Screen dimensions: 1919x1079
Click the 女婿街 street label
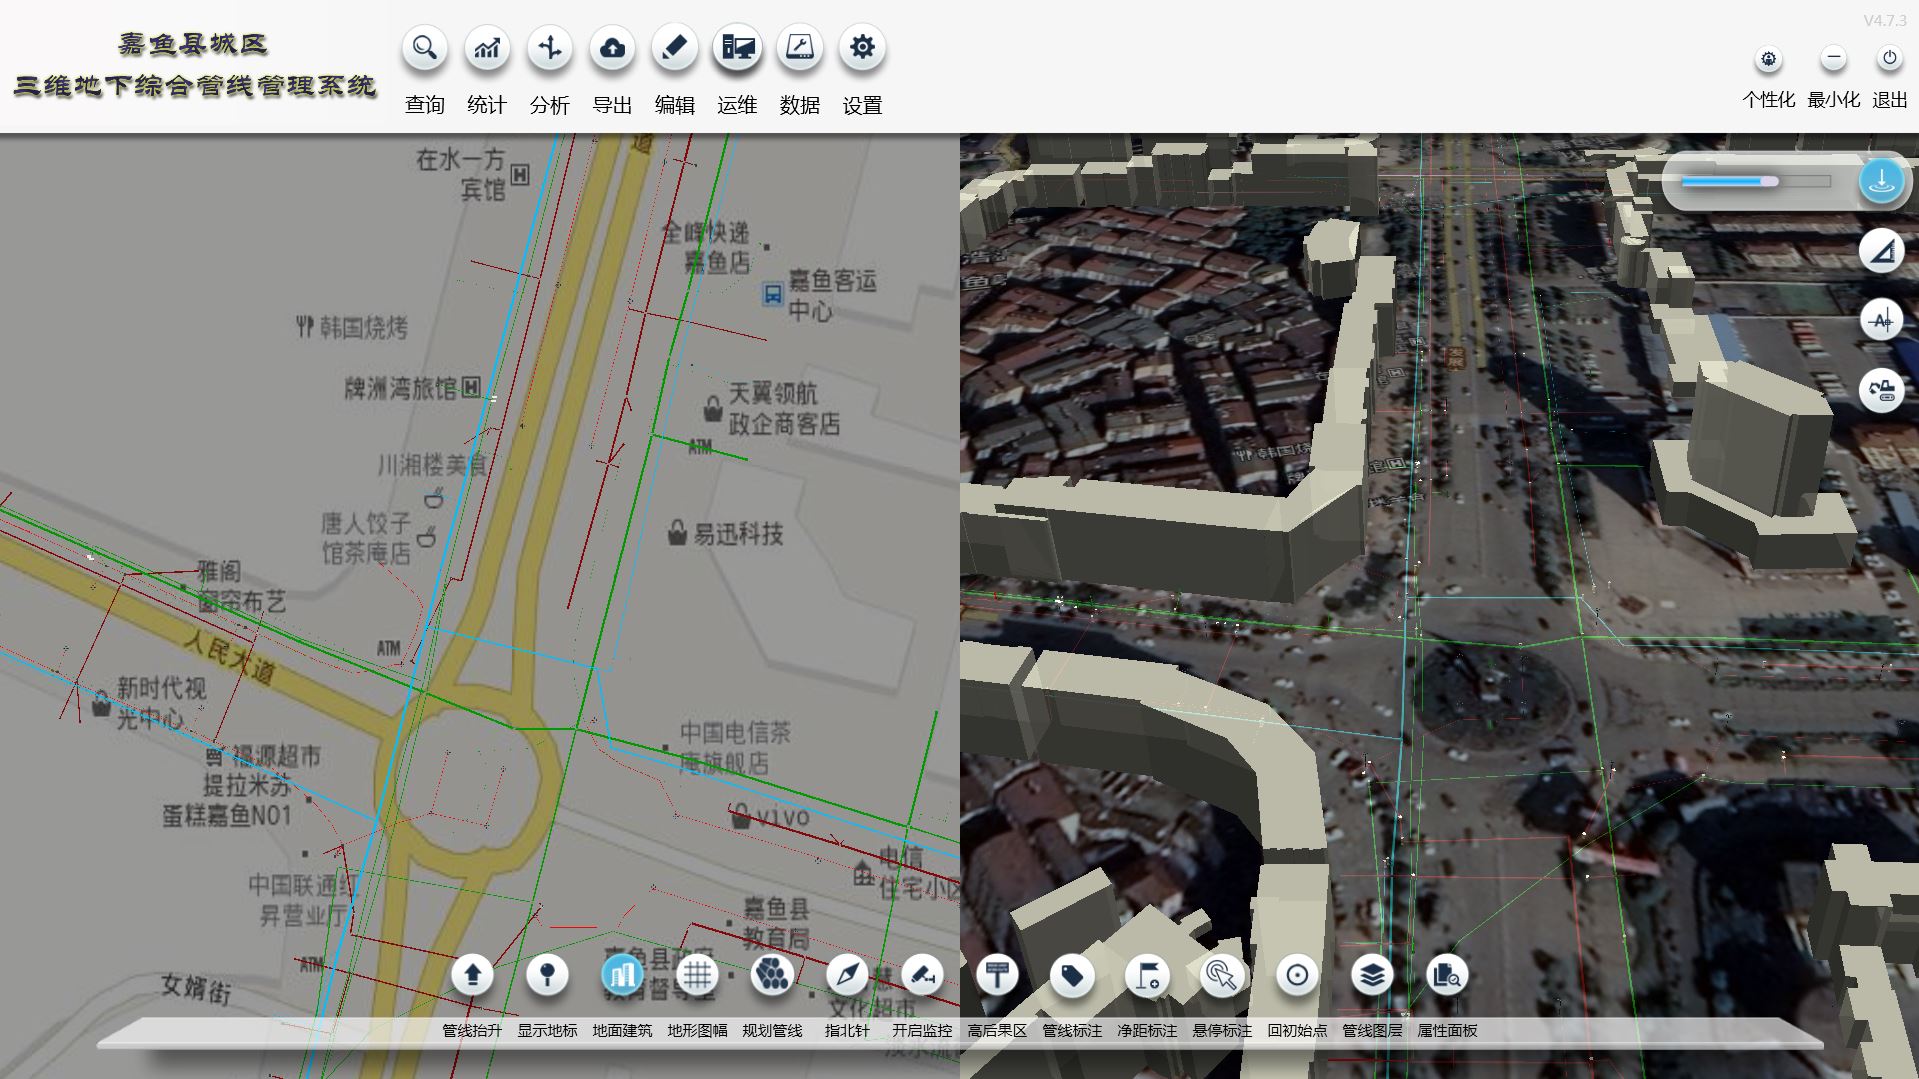click(x=197, y=989)
